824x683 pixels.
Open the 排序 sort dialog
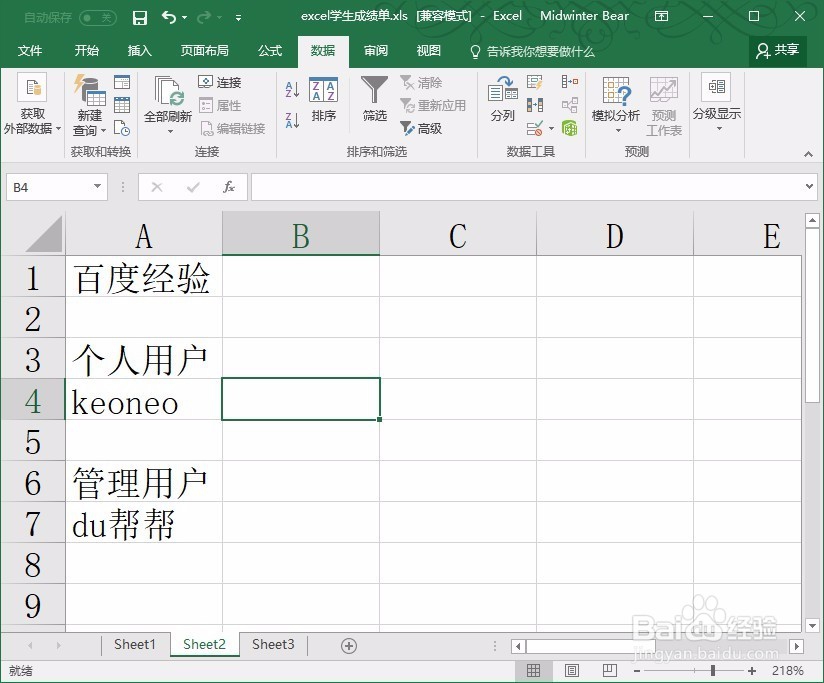[323, 100]
